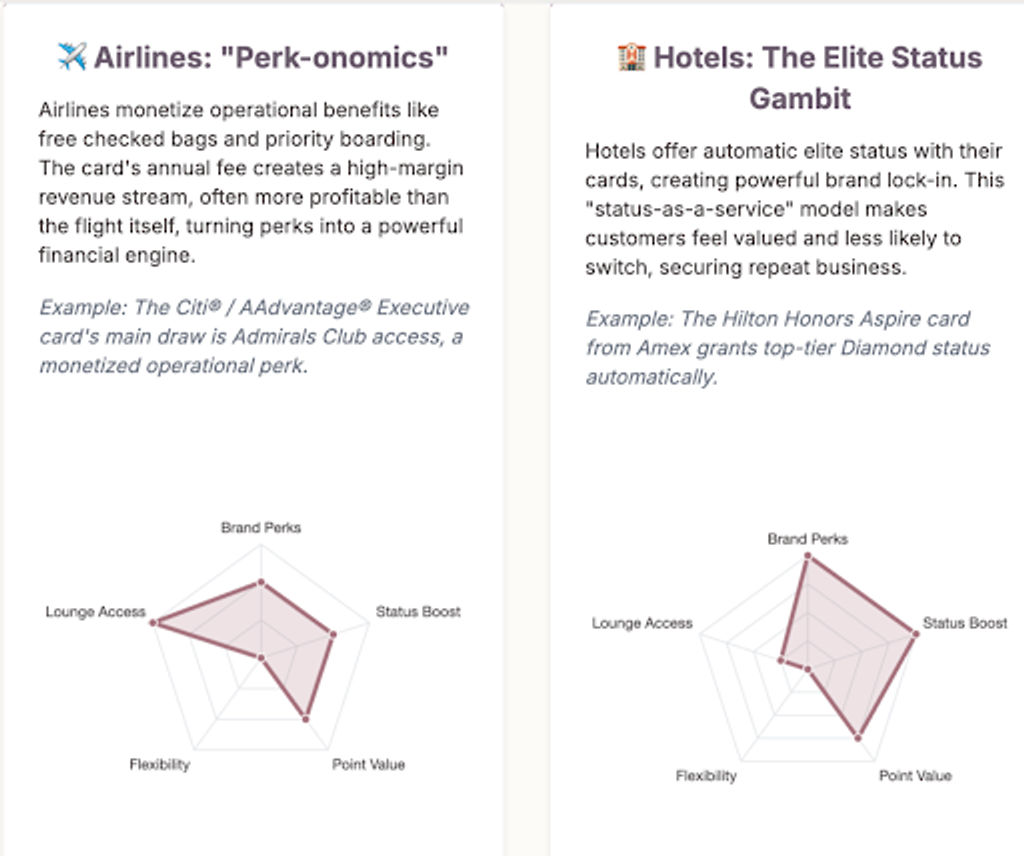Select the Hotels Elite Status Gambit heading

(800, 78)
